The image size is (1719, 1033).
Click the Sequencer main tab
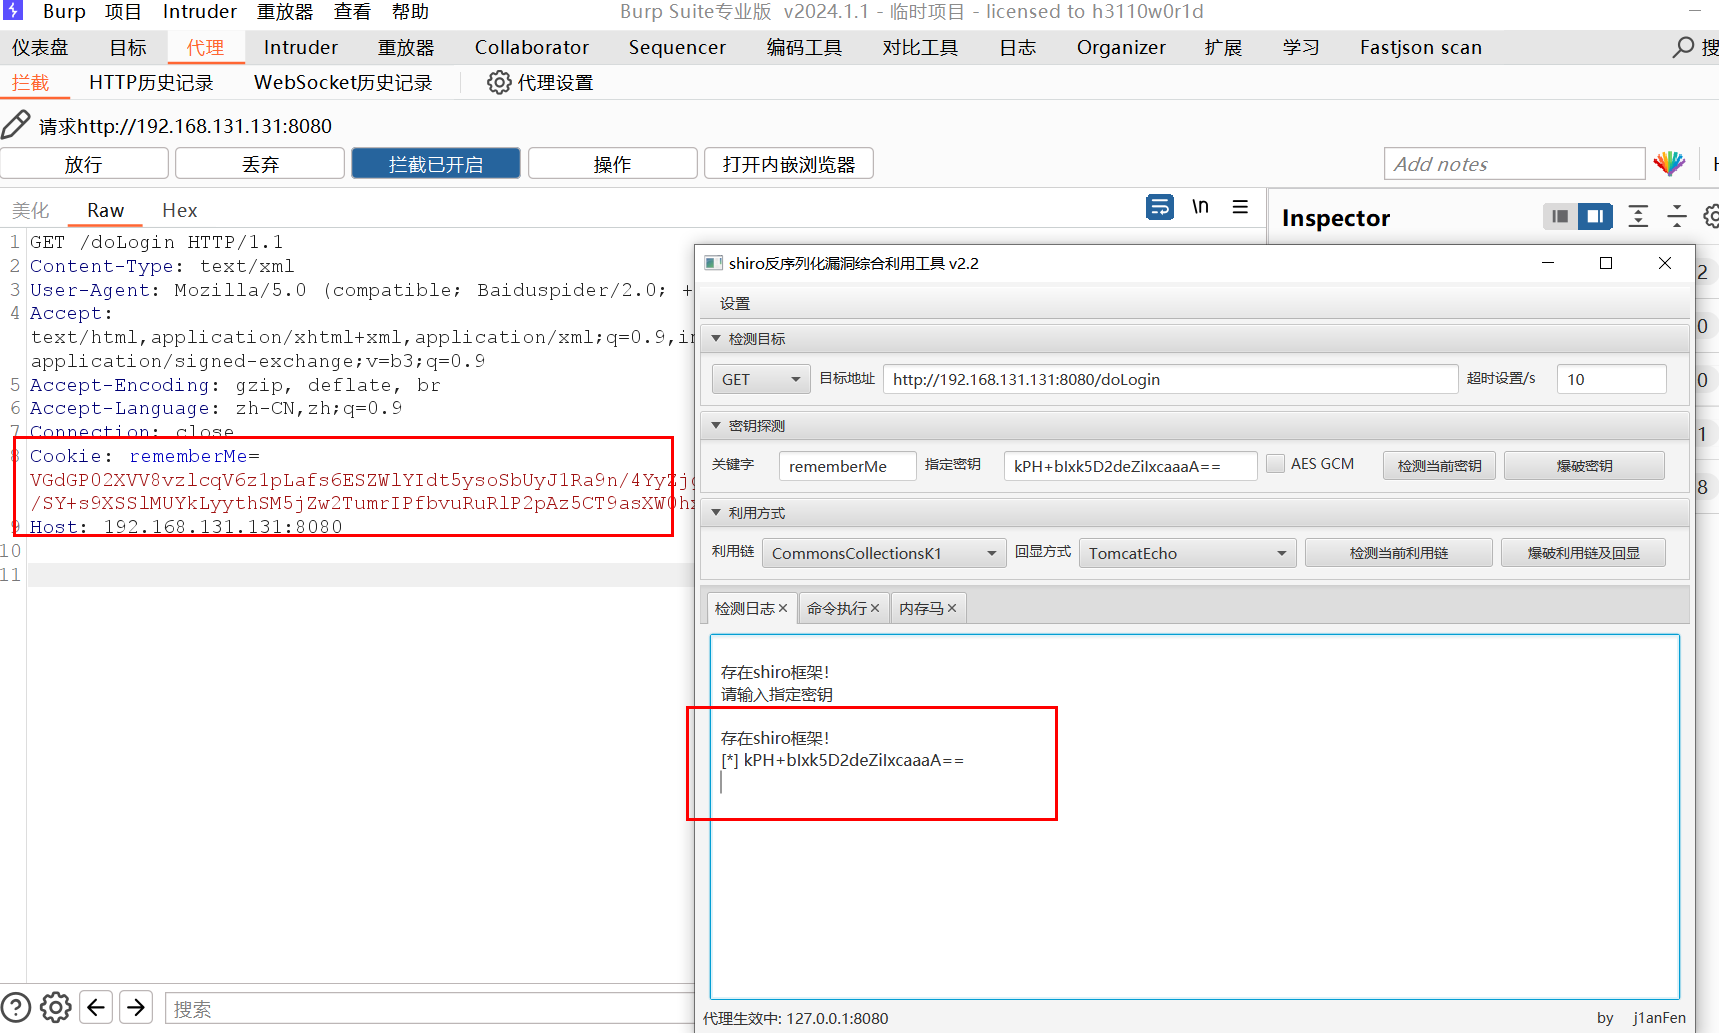pyautogui.click(x=677, y=47)
